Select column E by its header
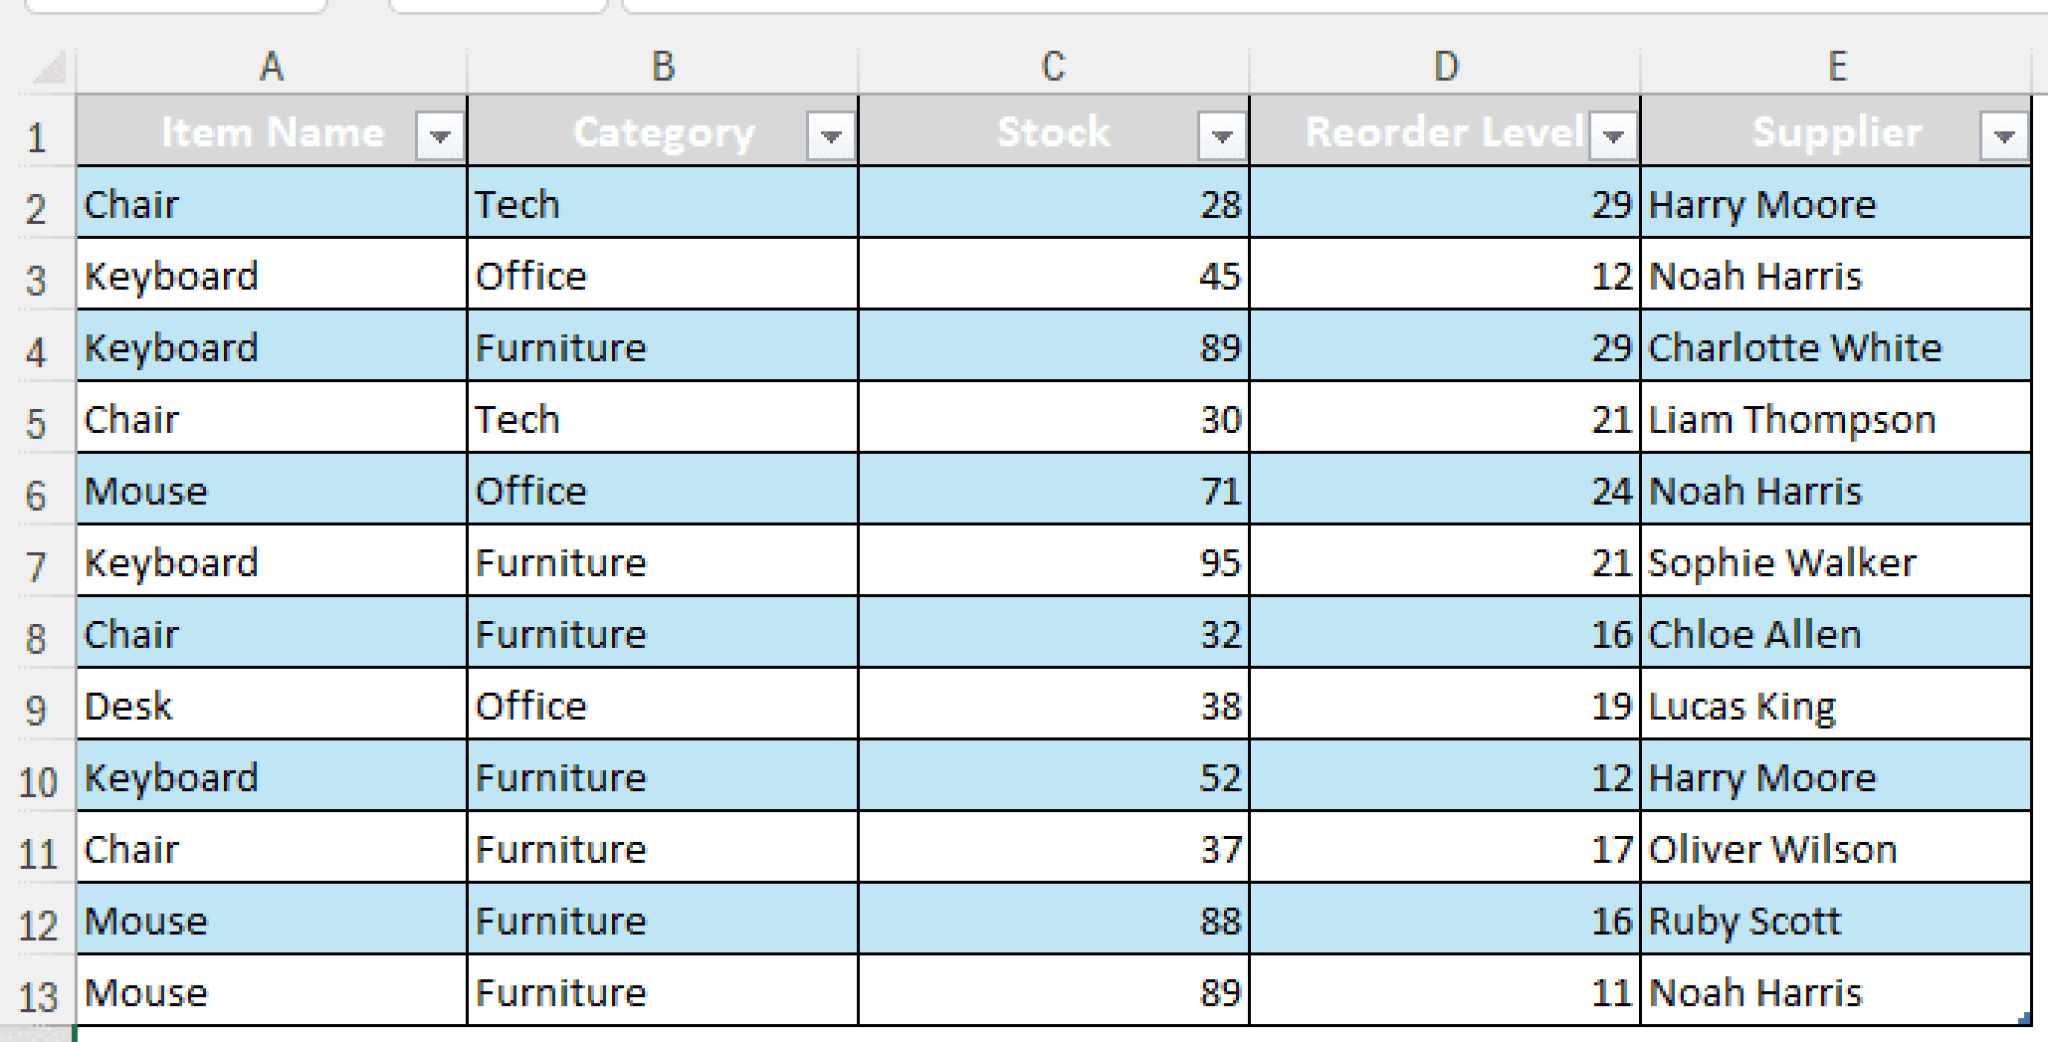This screenshot has width=2048, height=1042. (1836, 66)
